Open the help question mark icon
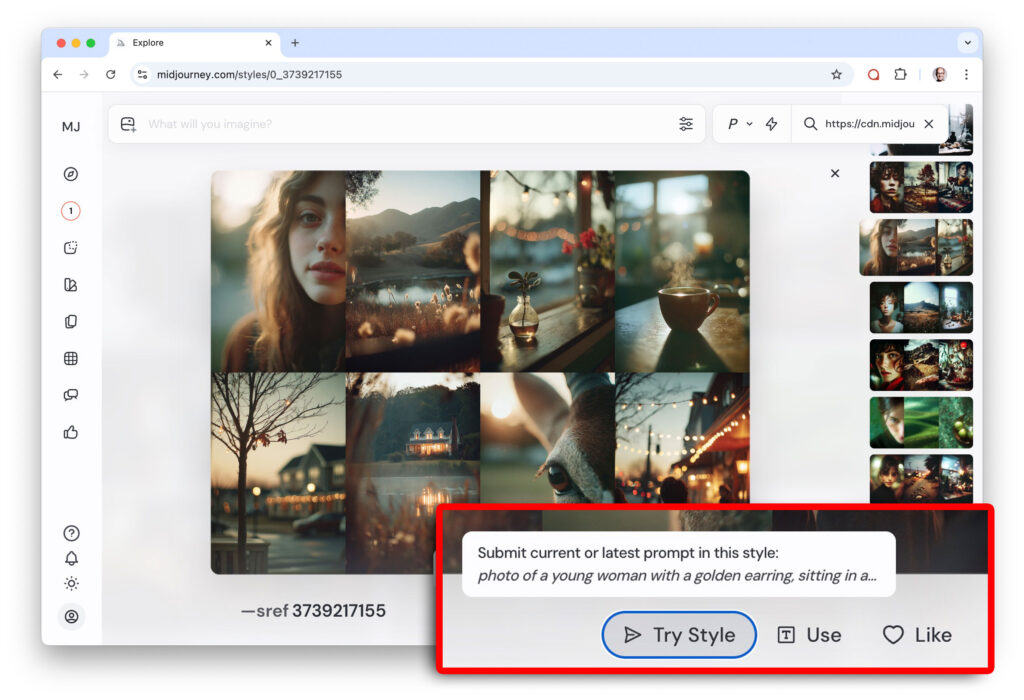 coord(71,533)
